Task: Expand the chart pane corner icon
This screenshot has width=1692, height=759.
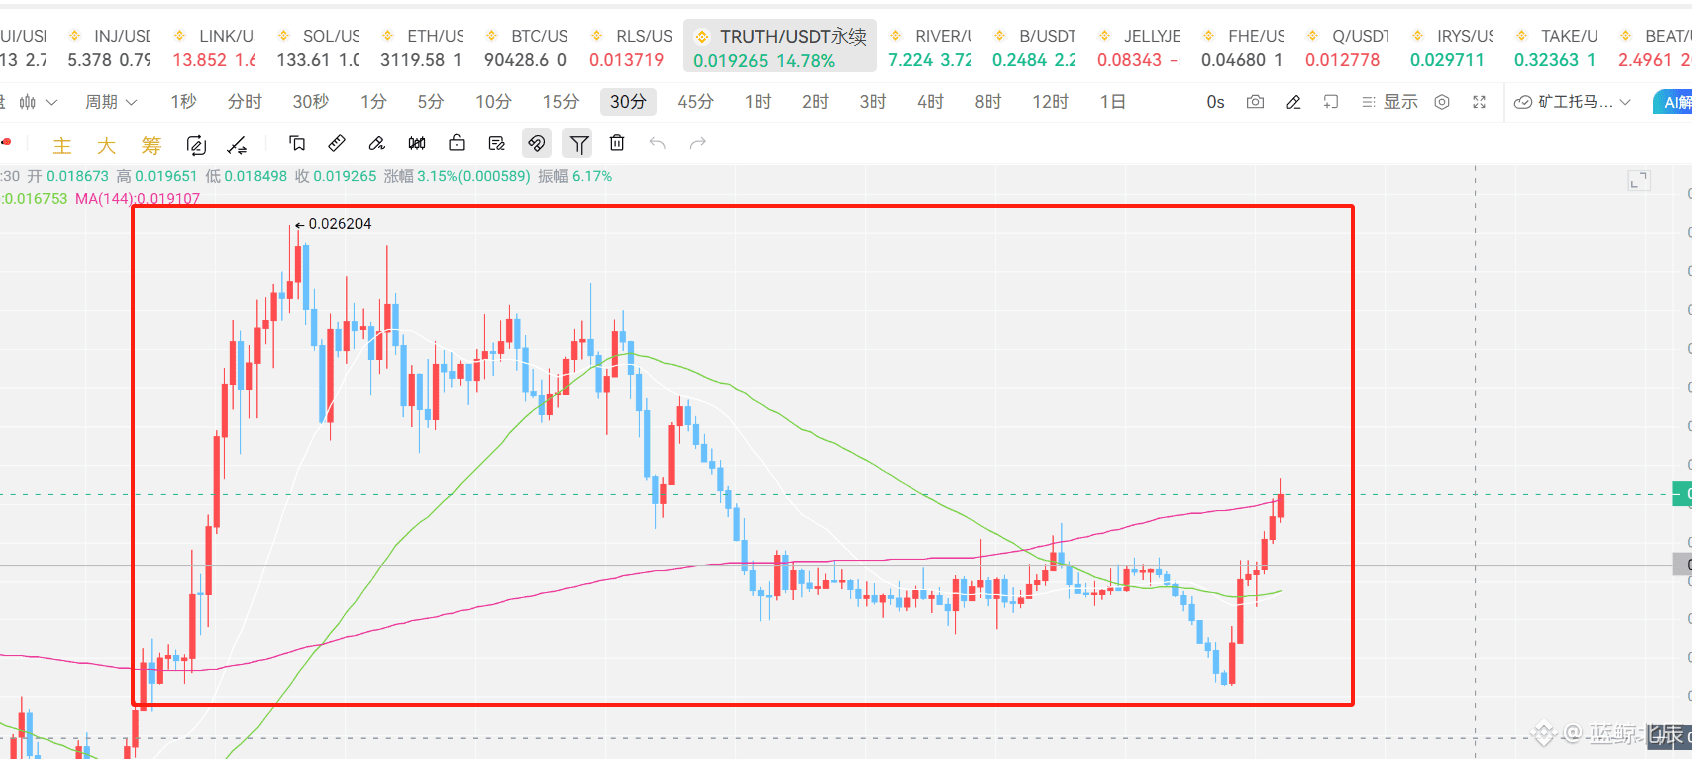Action: [1638, 181]
